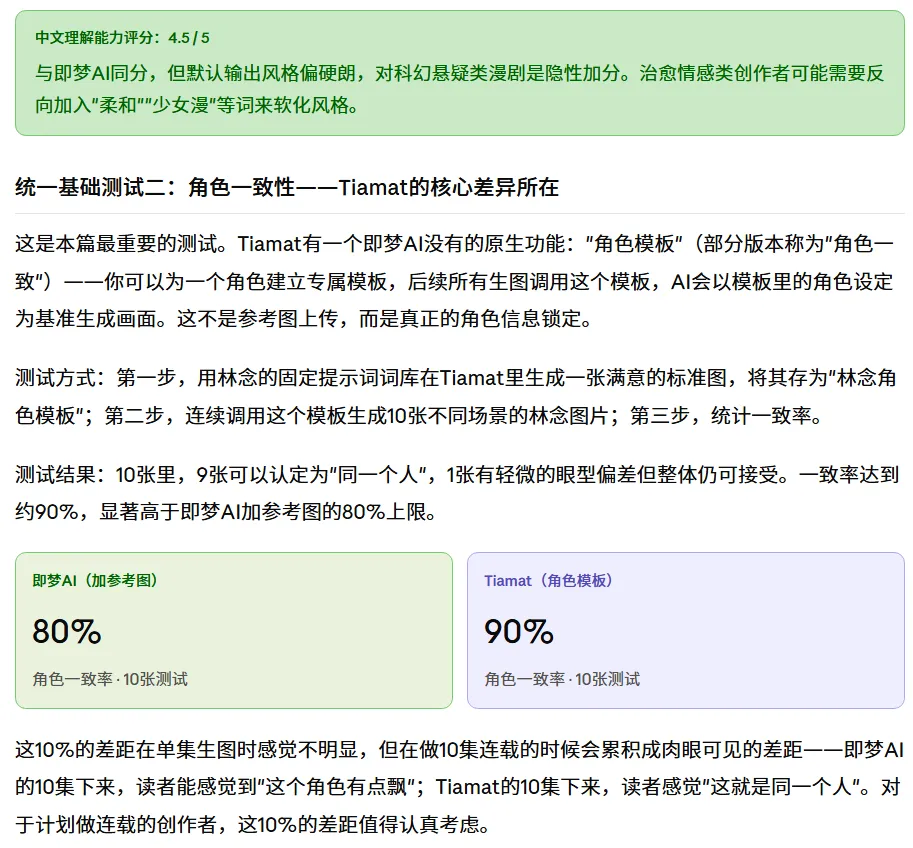913x848 pixels.
Task: Click the card title 'Tiamat（角色模板）'
Action: 548,581
